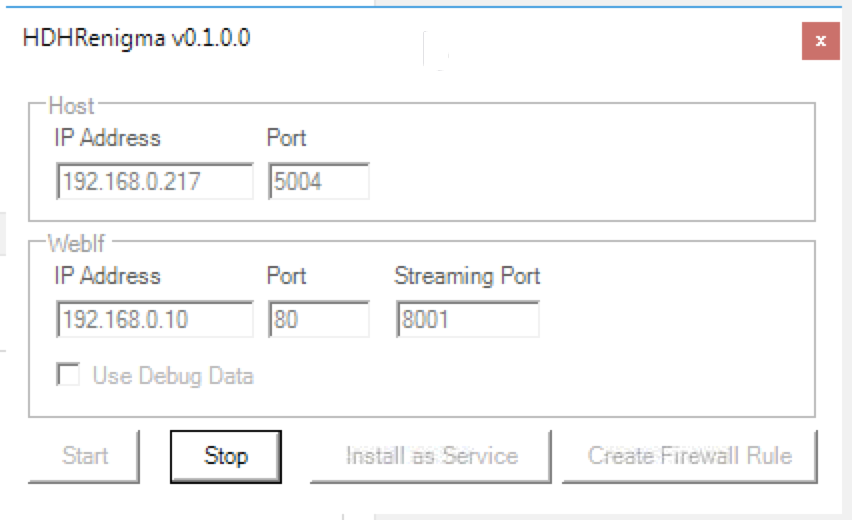Image resolution: width=852 pixels, height=520 pixels.
Task: Click Install as Service
Action: click(431, 456)
